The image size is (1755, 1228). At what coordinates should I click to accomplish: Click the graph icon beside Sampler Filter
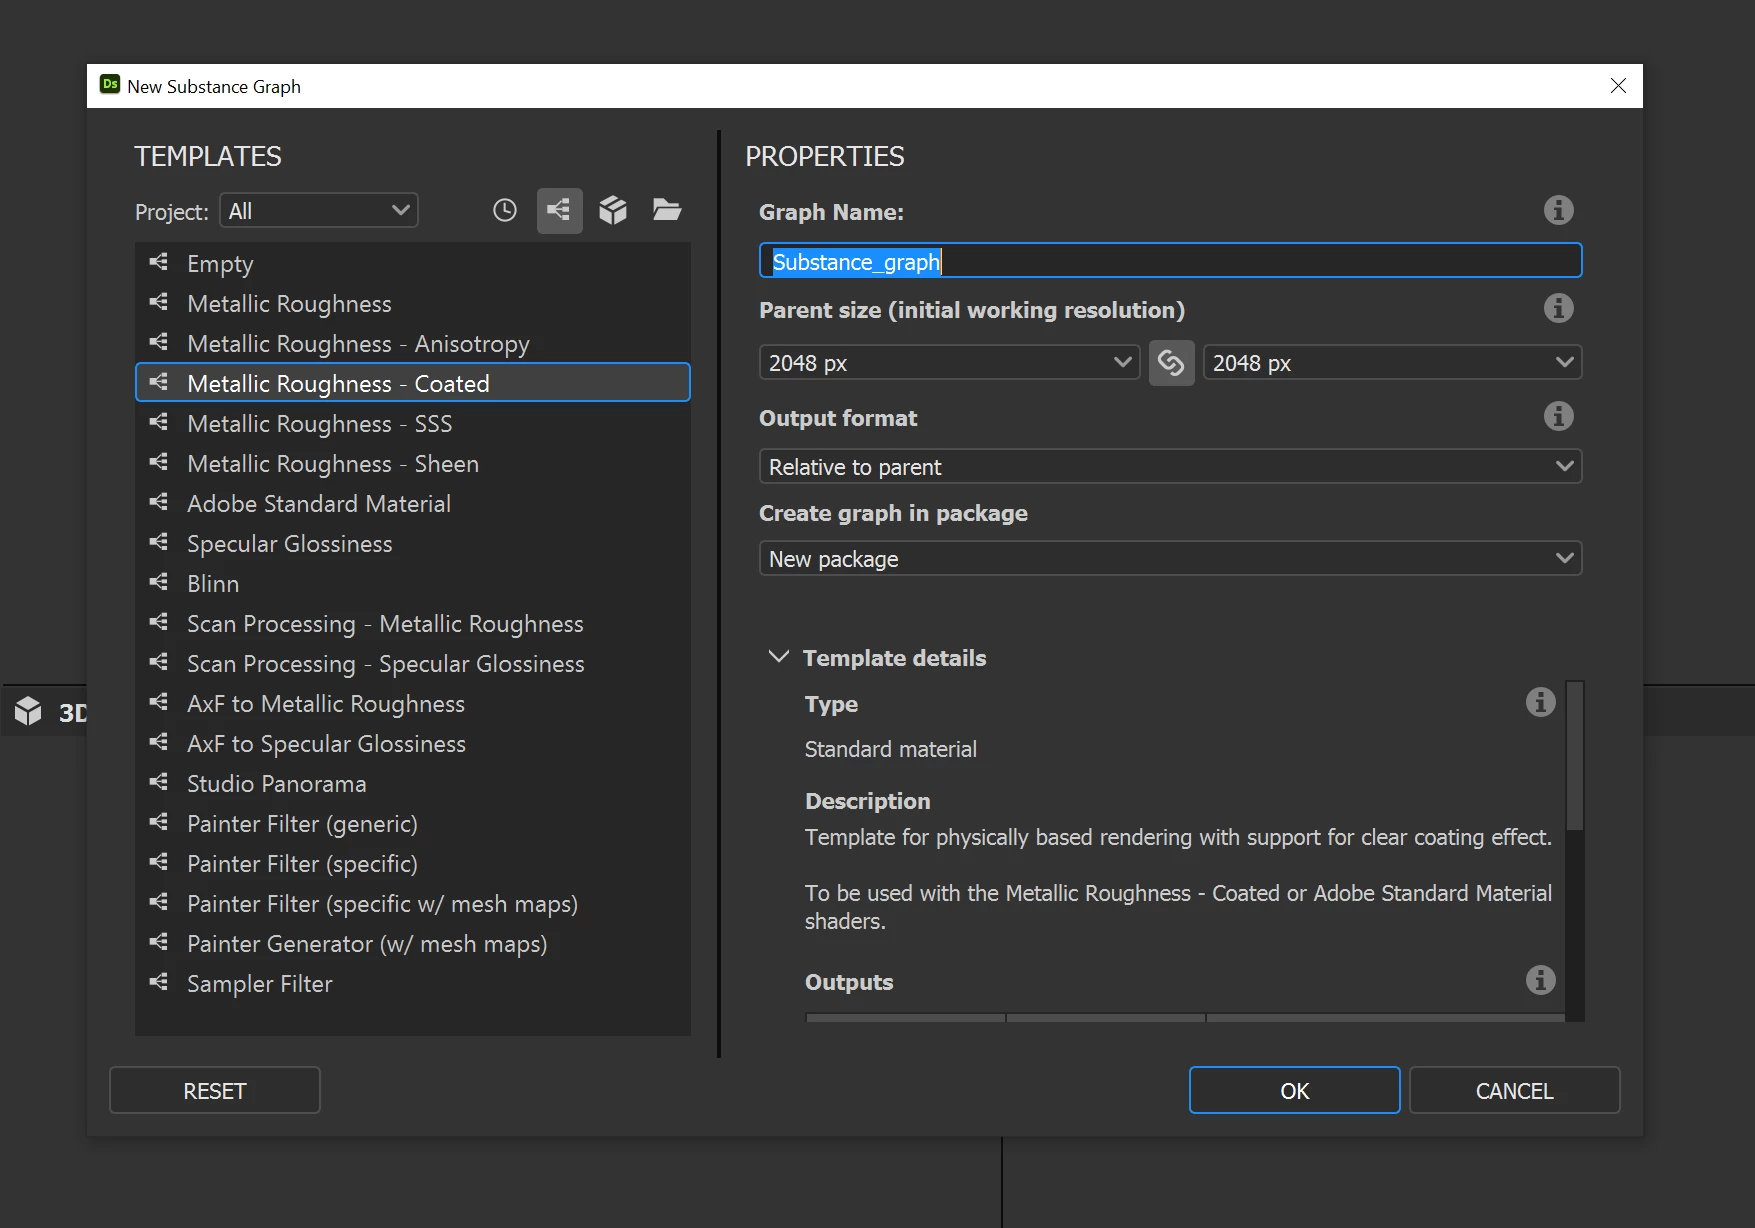coord(158,982)
